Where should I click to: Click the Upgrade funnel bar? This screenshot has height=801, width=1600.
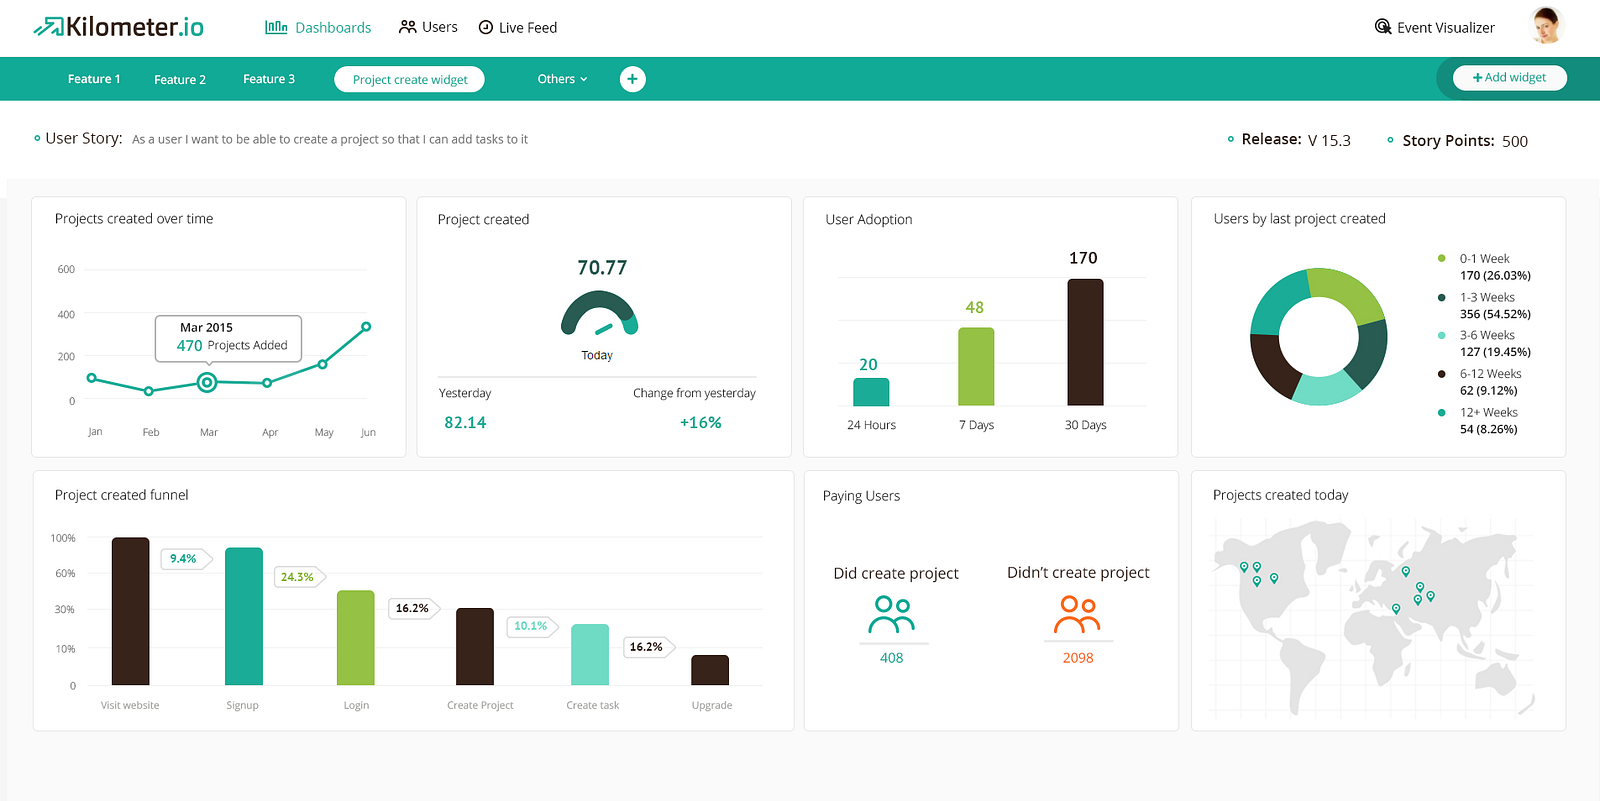710,670
